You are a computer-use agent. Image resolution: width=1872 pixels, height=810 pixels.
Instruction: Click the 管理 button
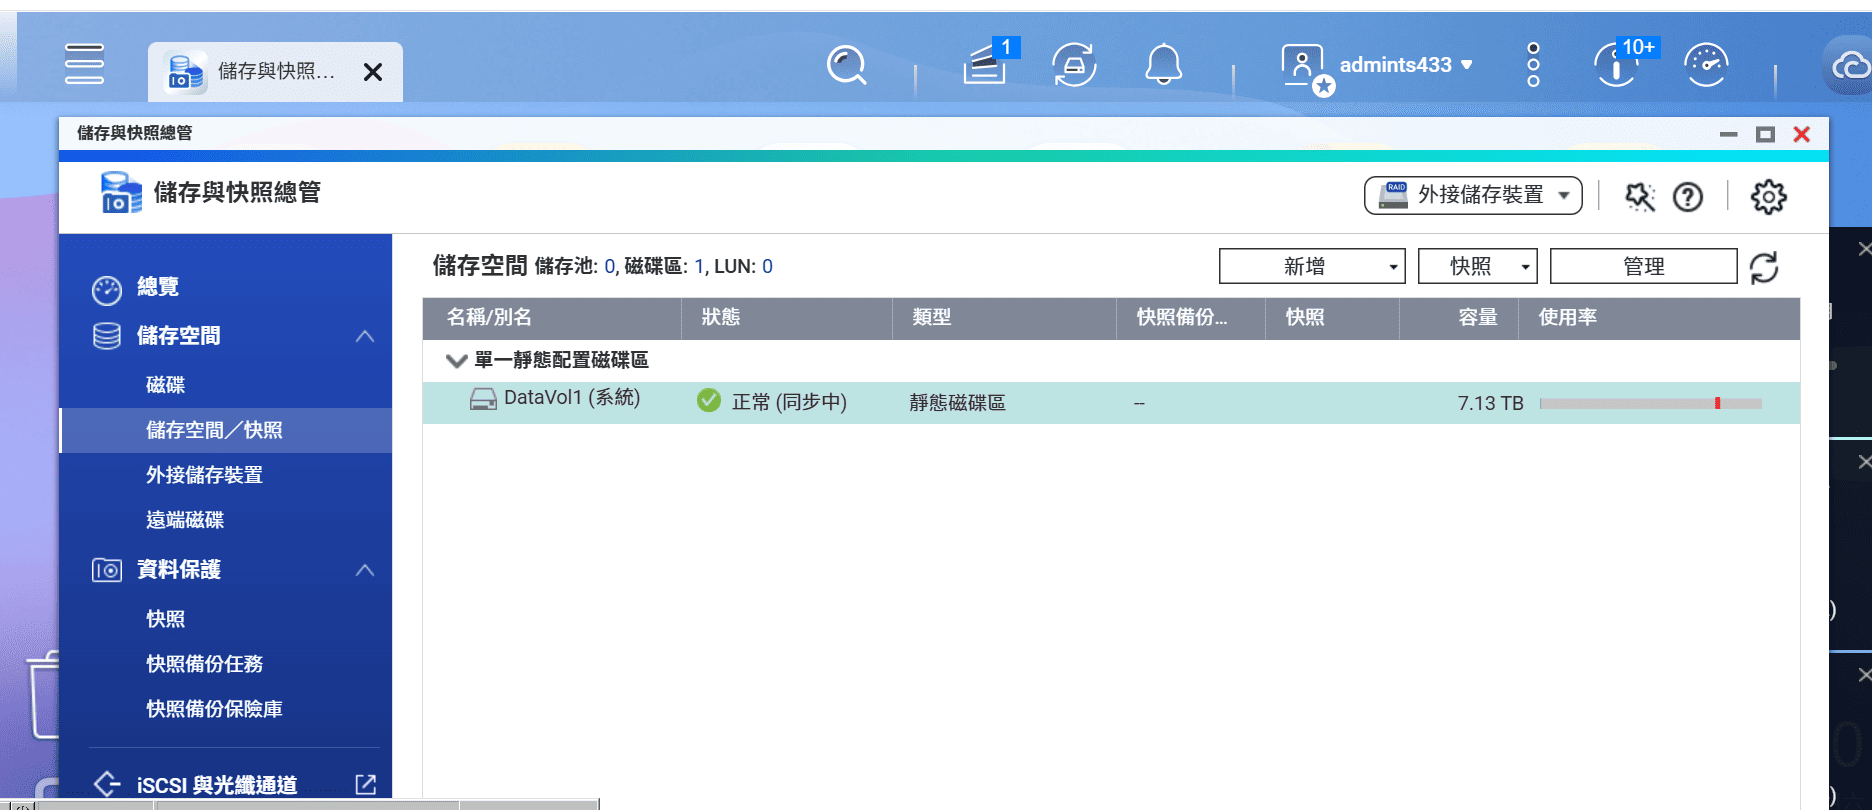1642,266
